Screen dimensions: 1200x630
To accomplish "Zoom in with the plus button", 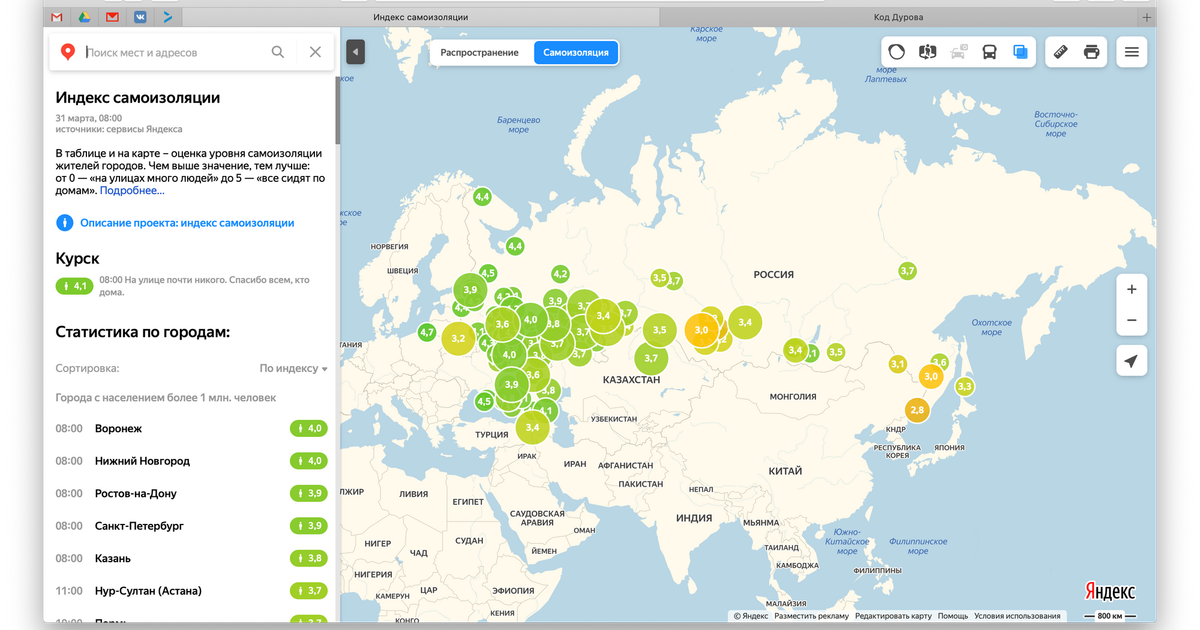I will [1131, 289].
